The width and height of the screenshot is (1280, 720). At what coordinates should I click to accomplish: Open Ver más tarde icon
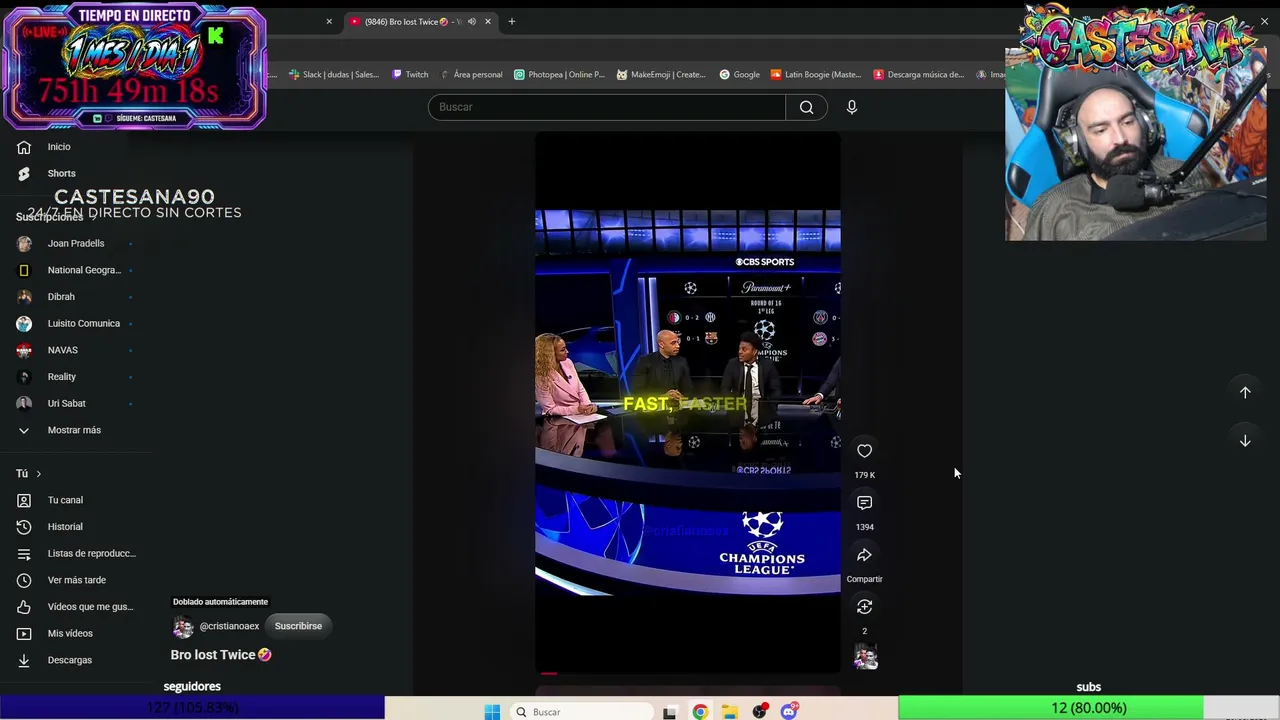click(24, 580)
